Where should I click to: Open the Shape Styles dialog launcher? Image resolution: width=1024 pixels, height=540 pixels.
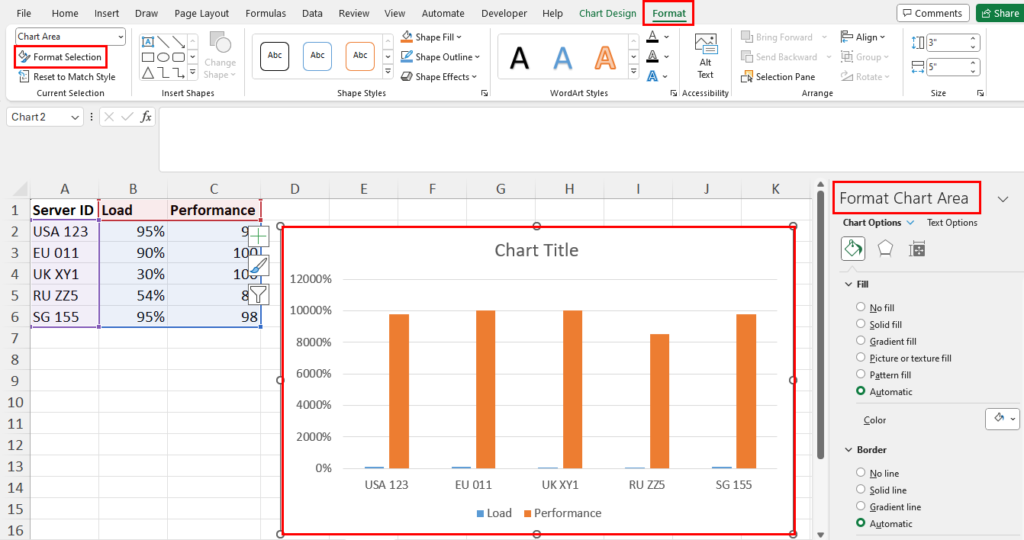[485, 93]
